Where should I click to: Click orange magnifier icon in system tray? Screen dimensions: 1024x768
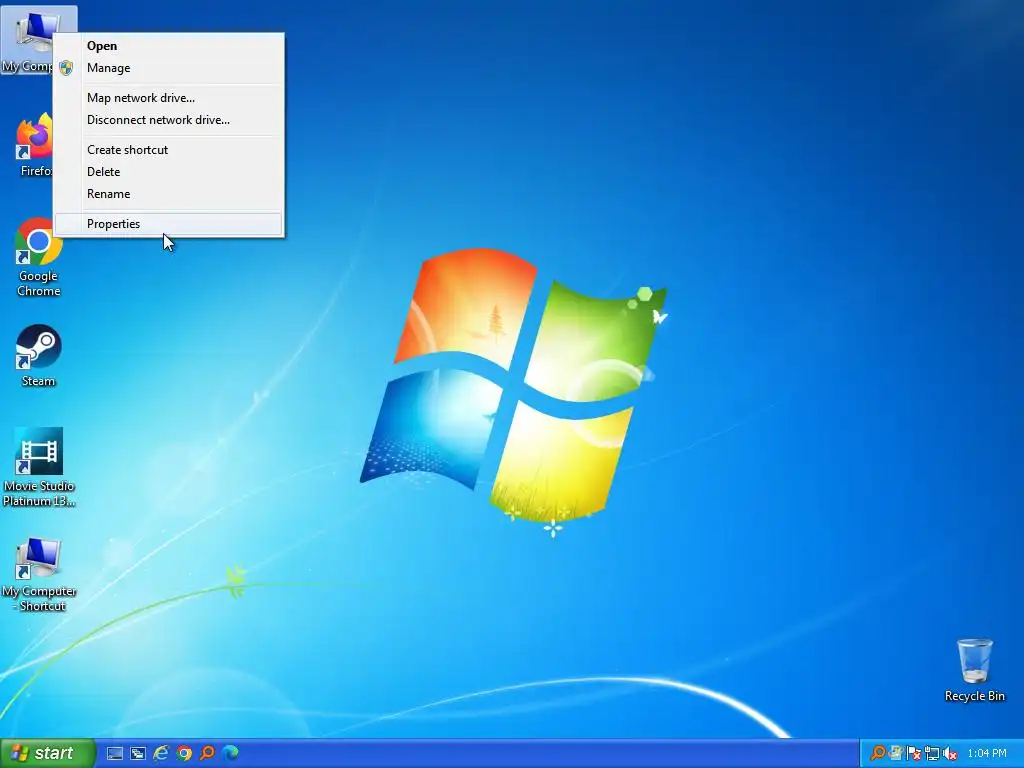click(x=878, y=754)
